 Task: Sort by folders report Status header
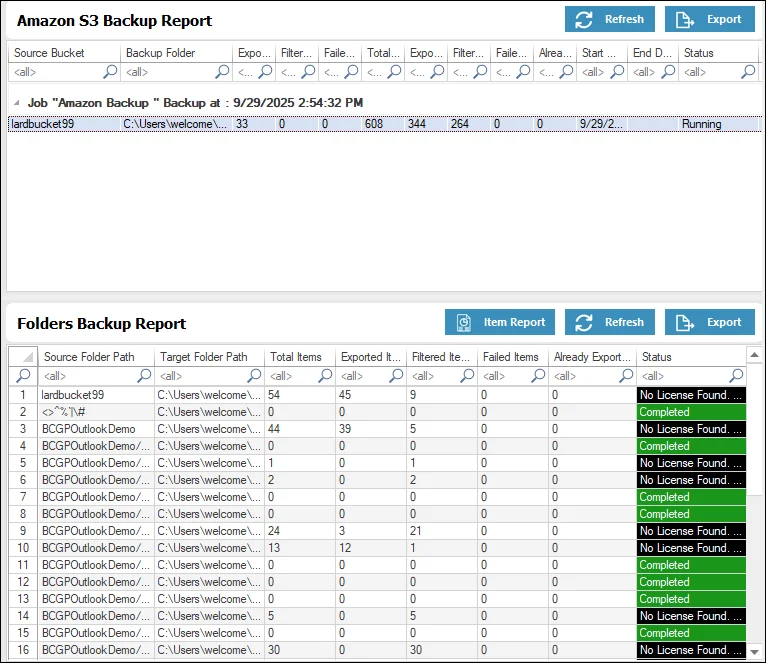coord(691,357)
